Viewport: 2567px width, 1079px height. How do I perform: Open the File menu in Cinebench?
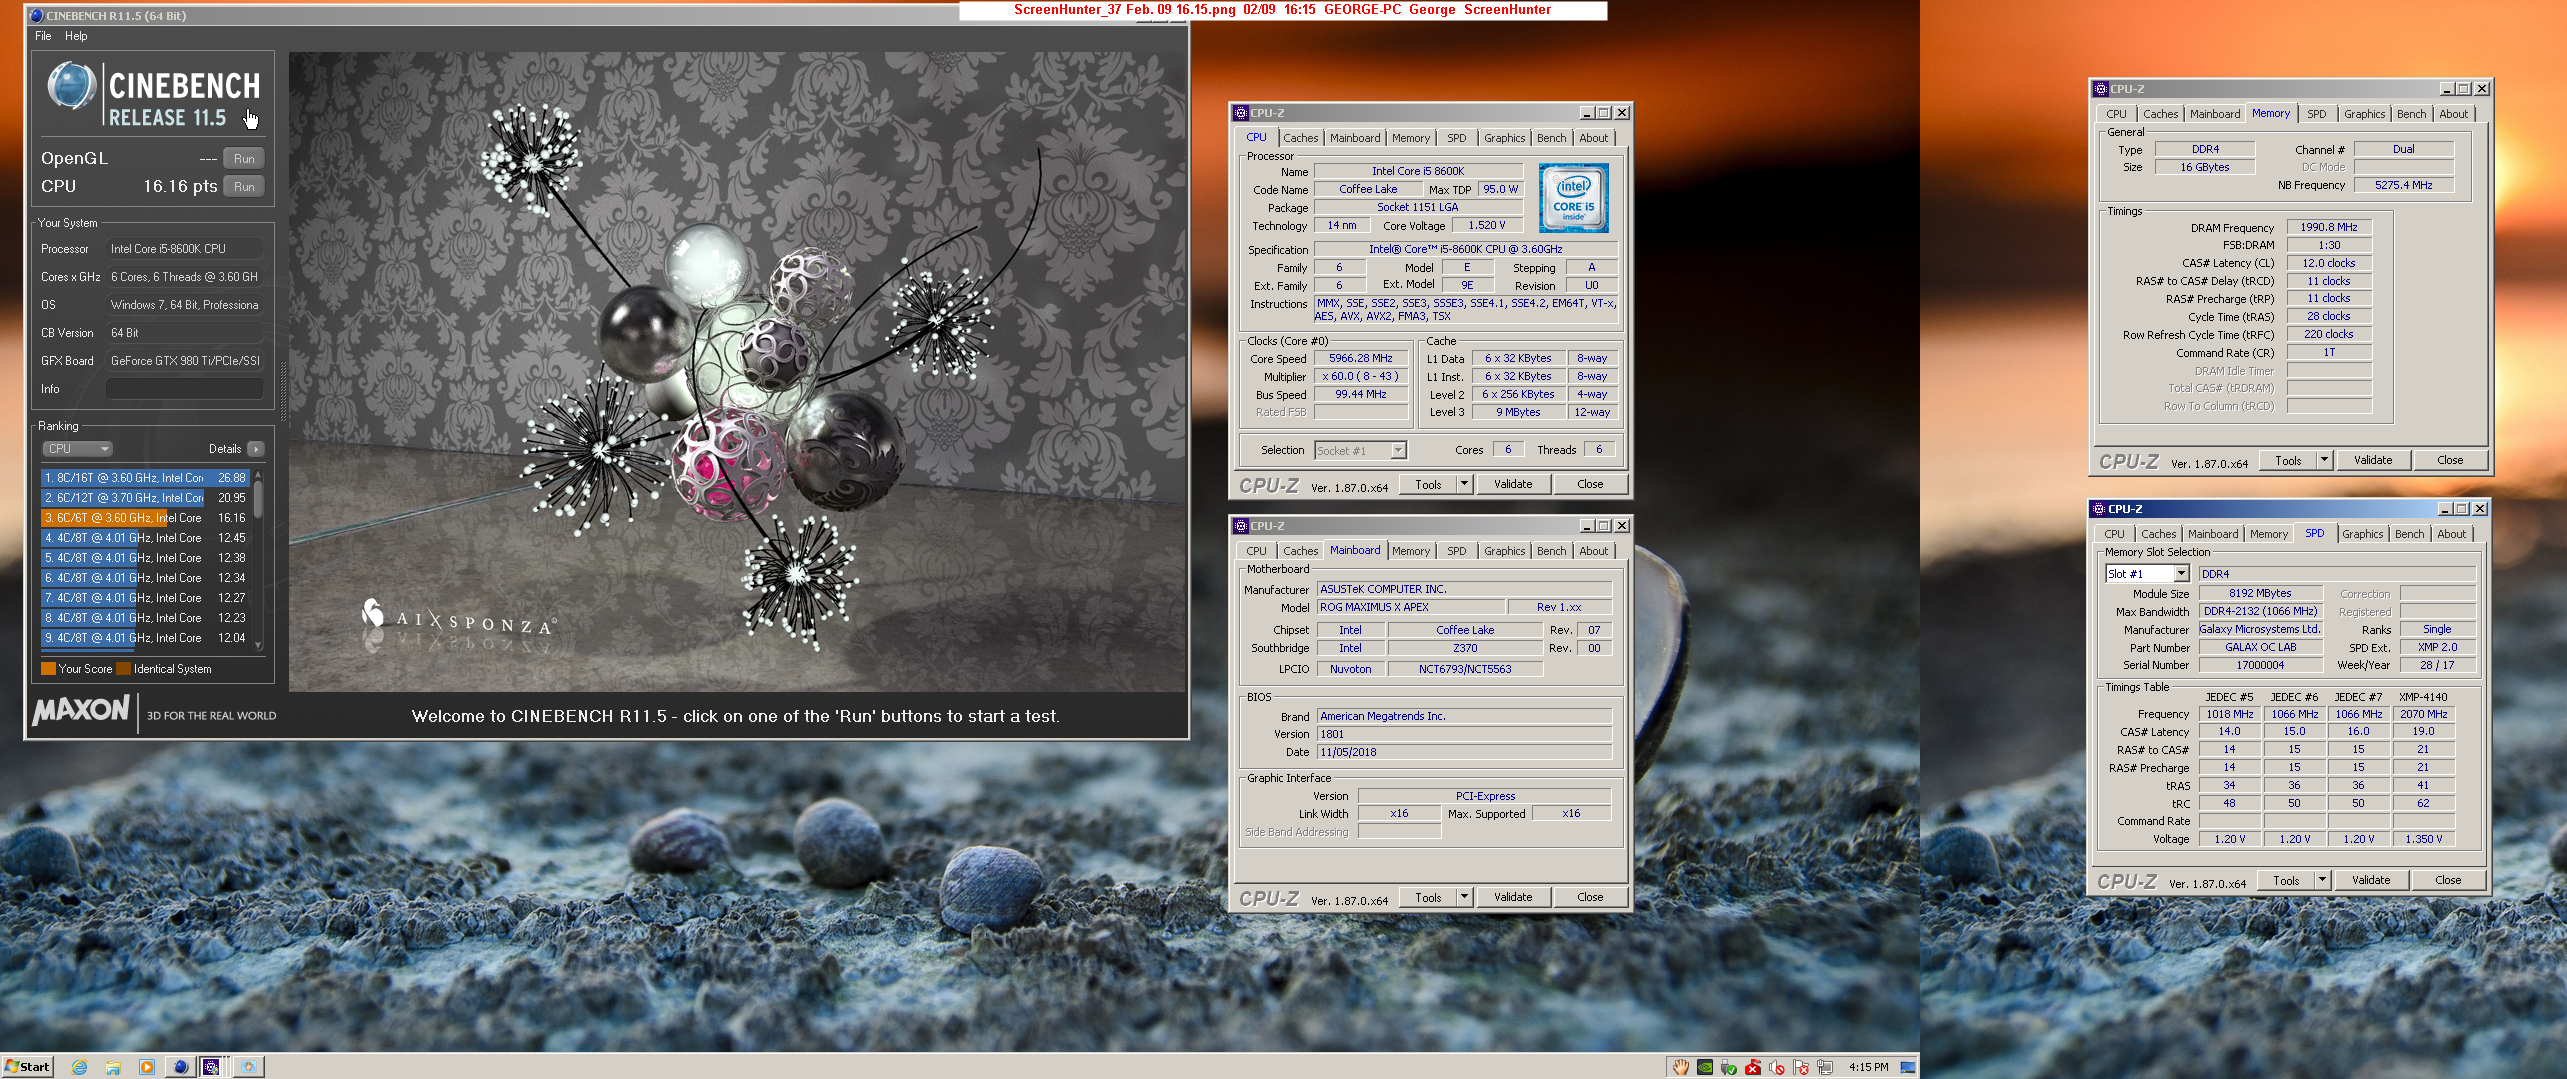pyautogui.click(x=43, y=36)
